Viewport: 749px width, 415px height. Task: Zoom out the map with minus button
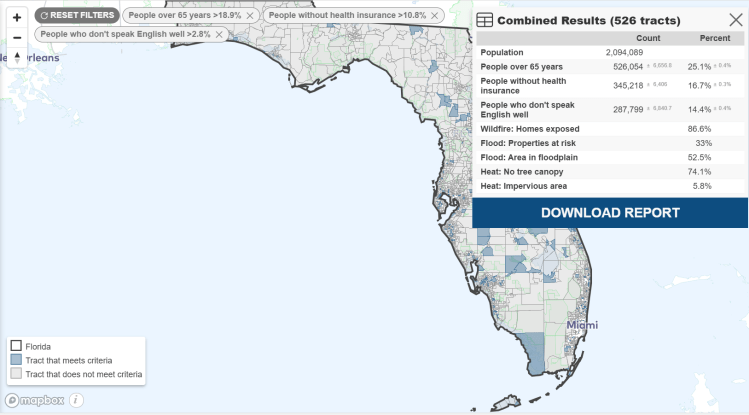[17, 38]
